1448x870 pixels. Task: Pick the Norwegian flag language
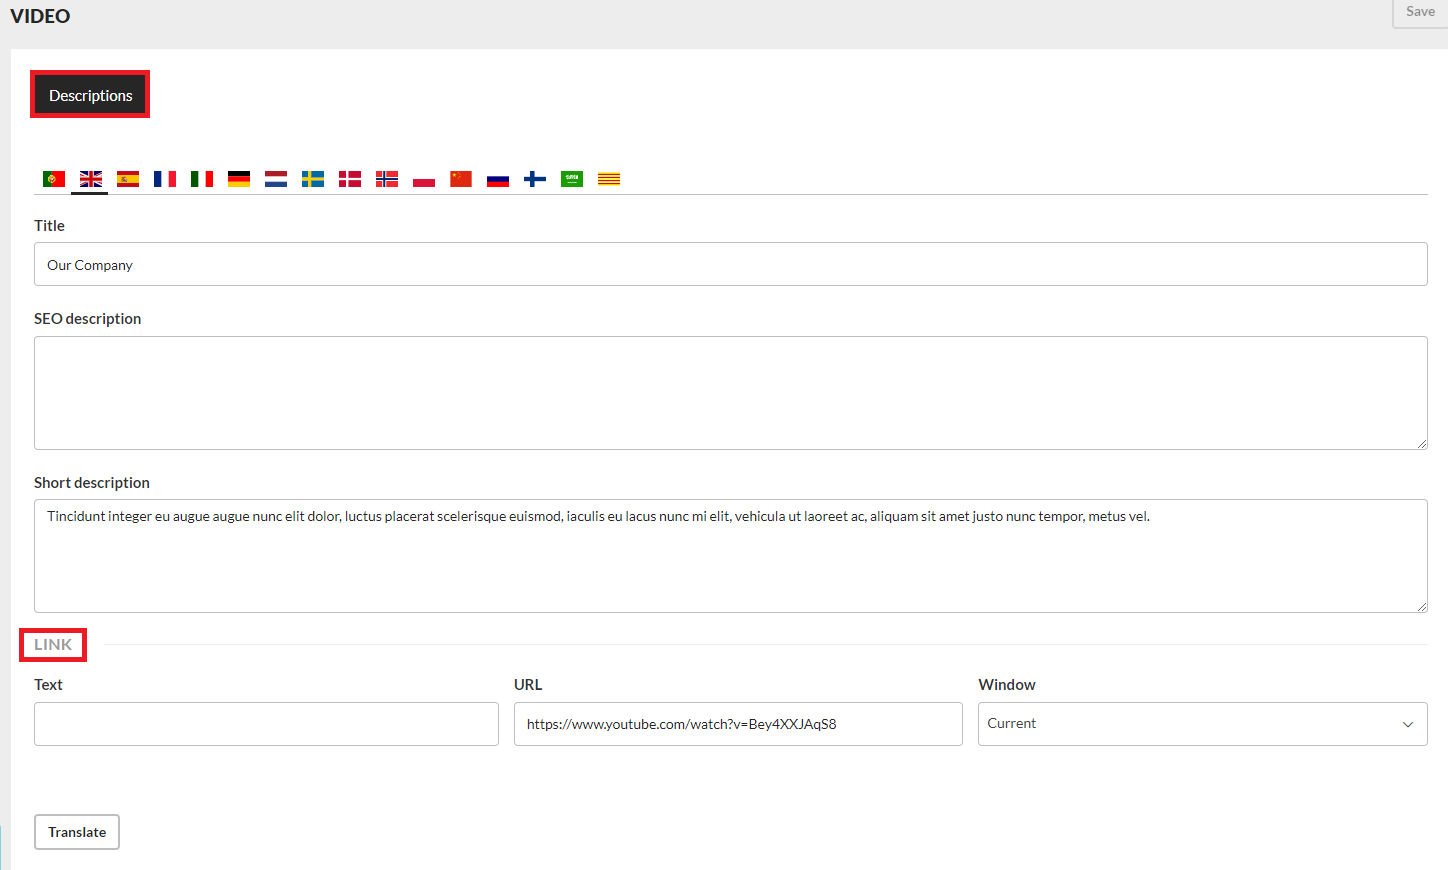(387, 179)
